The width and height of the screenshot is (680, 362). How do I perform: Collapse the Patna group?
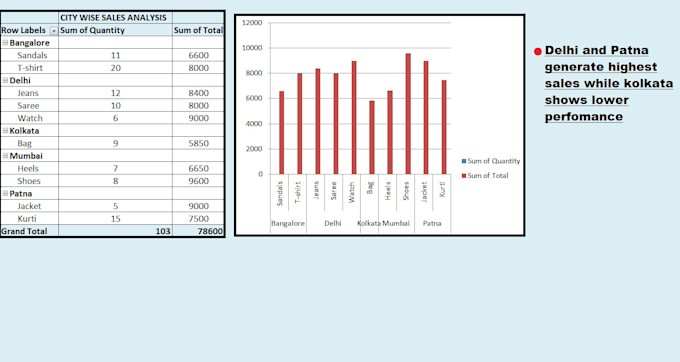tap(5, 193)
